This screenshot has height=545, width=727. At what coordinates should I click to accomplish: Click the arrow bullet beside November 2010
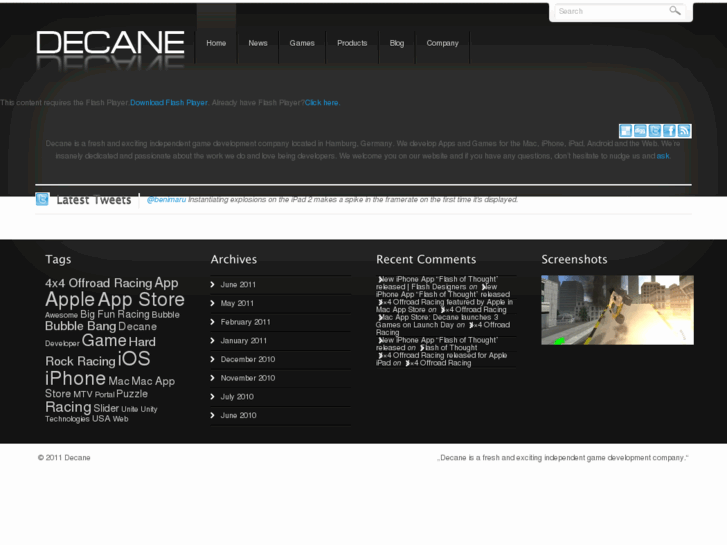(x=212, y=378)
